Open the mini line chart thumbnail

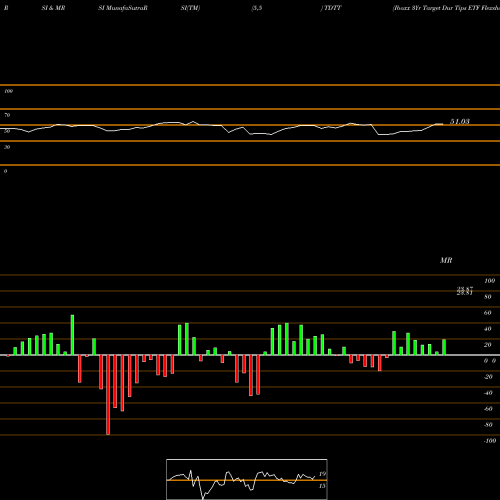247,479
